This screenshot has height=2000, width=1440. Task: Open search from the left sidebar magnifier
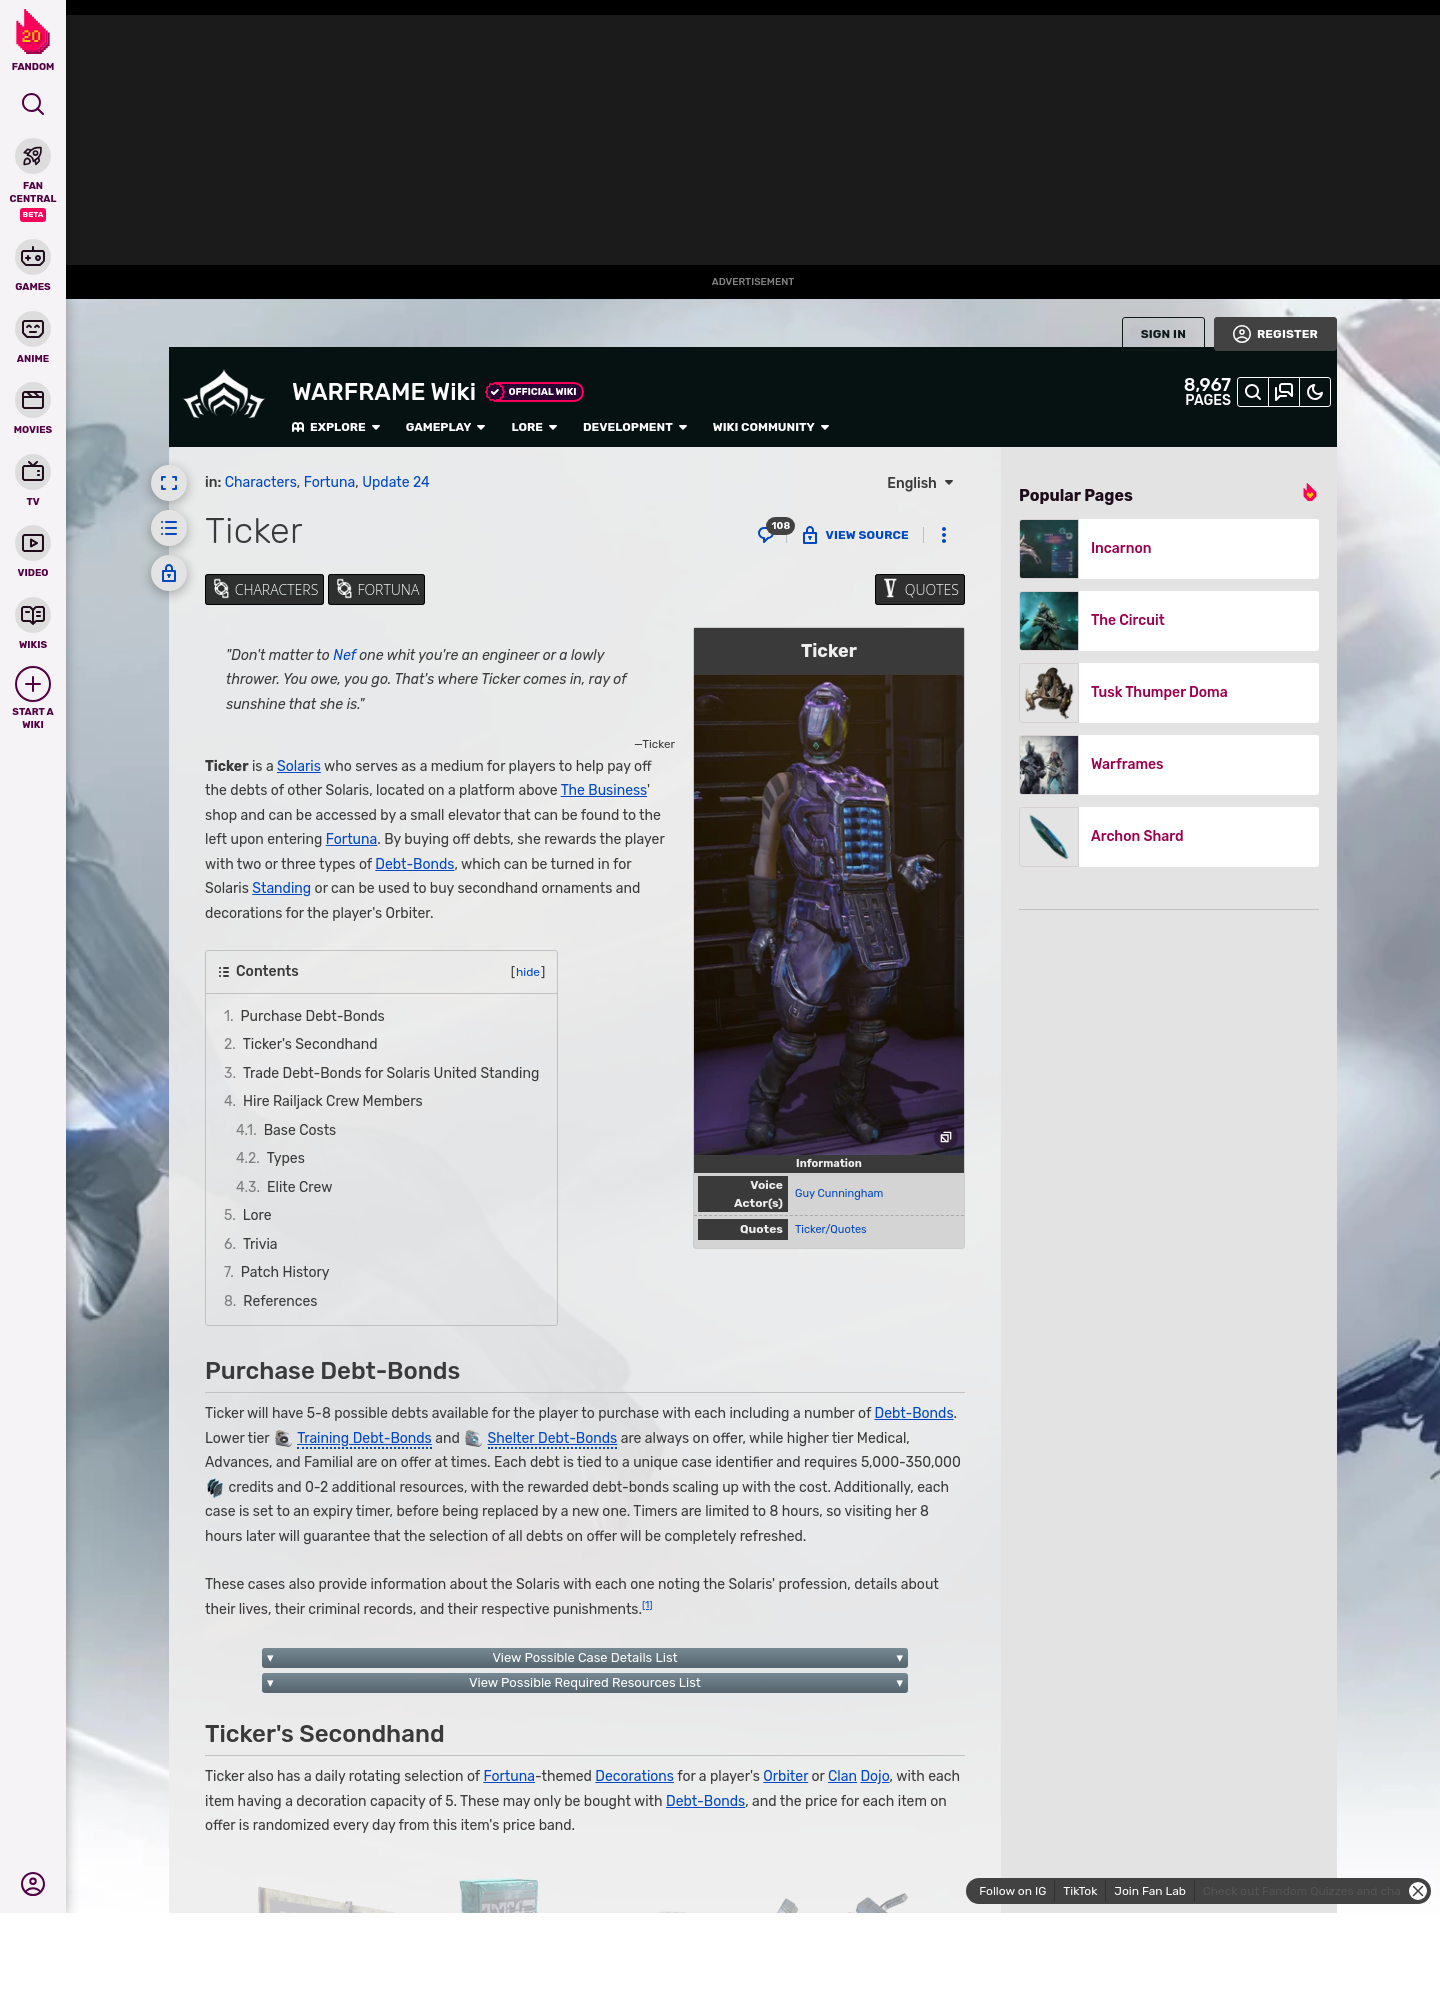[x=33, y=104]
